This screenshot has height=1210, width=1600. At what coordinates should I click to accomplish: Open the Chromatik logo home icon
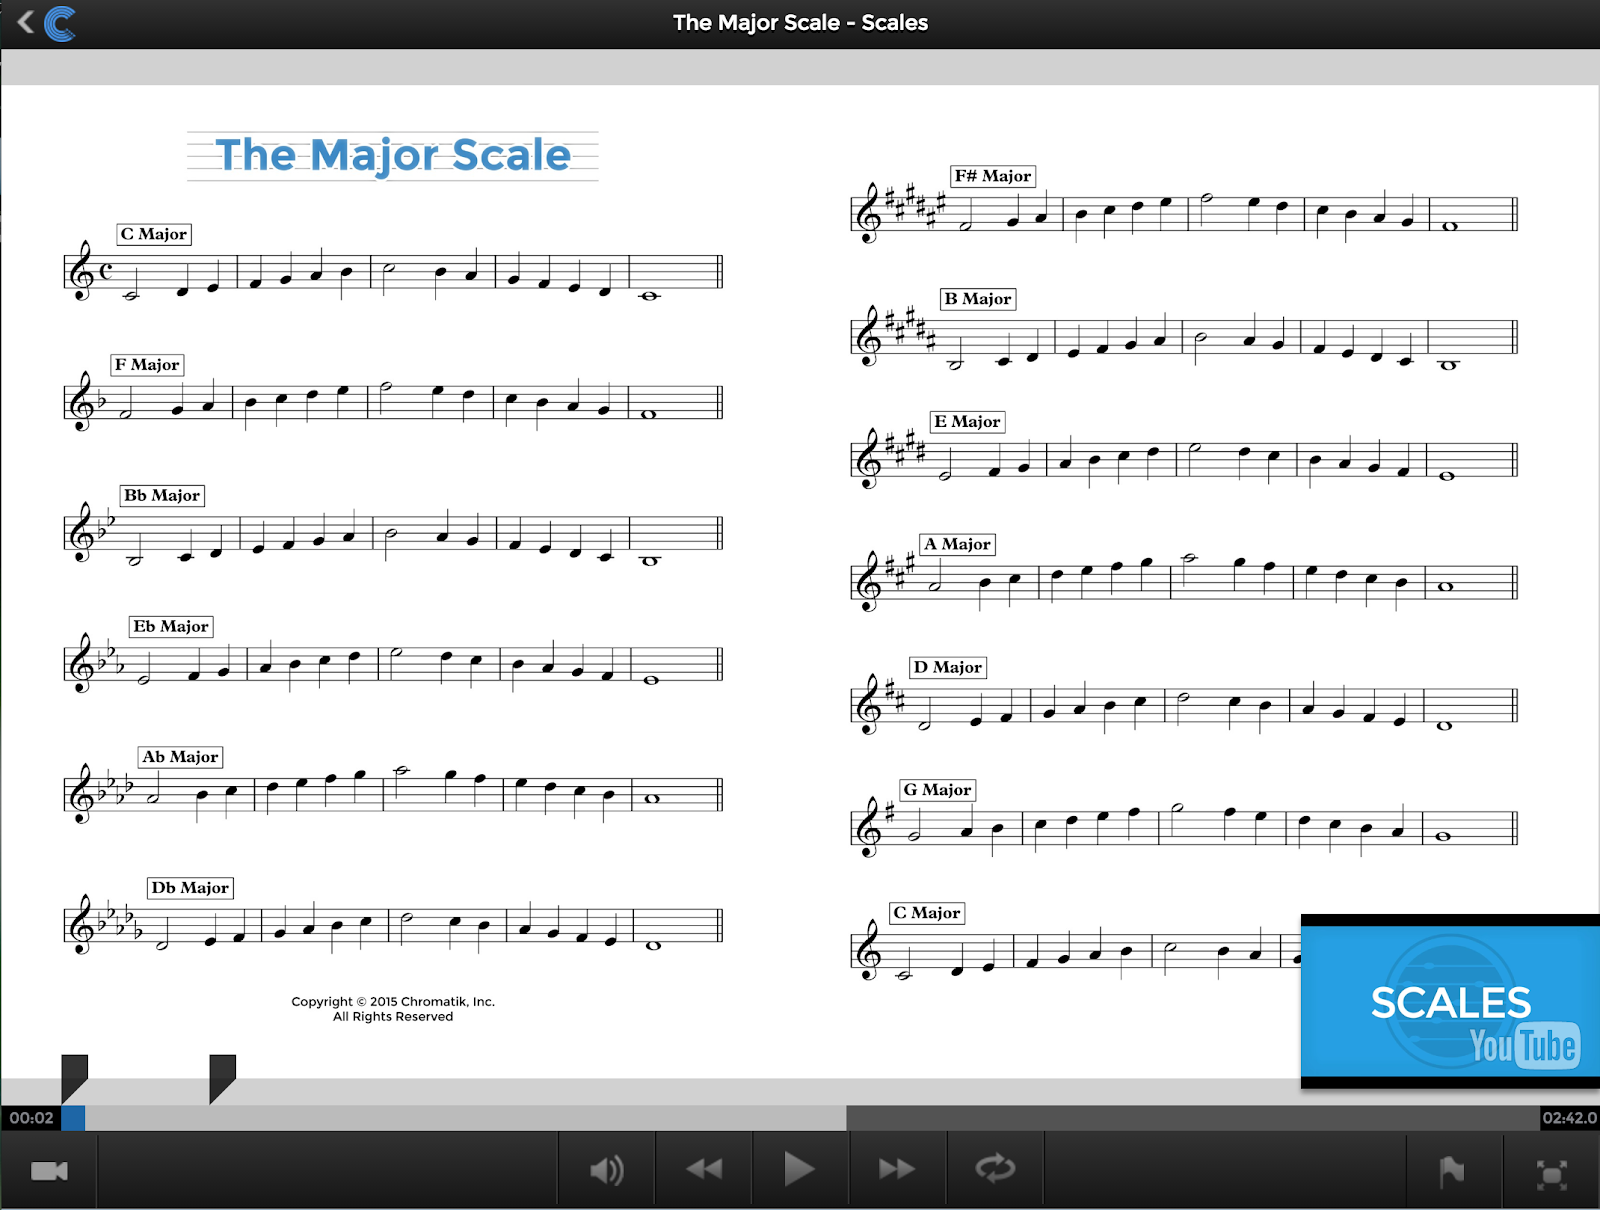pyautogui.click(x=60, y=23)
